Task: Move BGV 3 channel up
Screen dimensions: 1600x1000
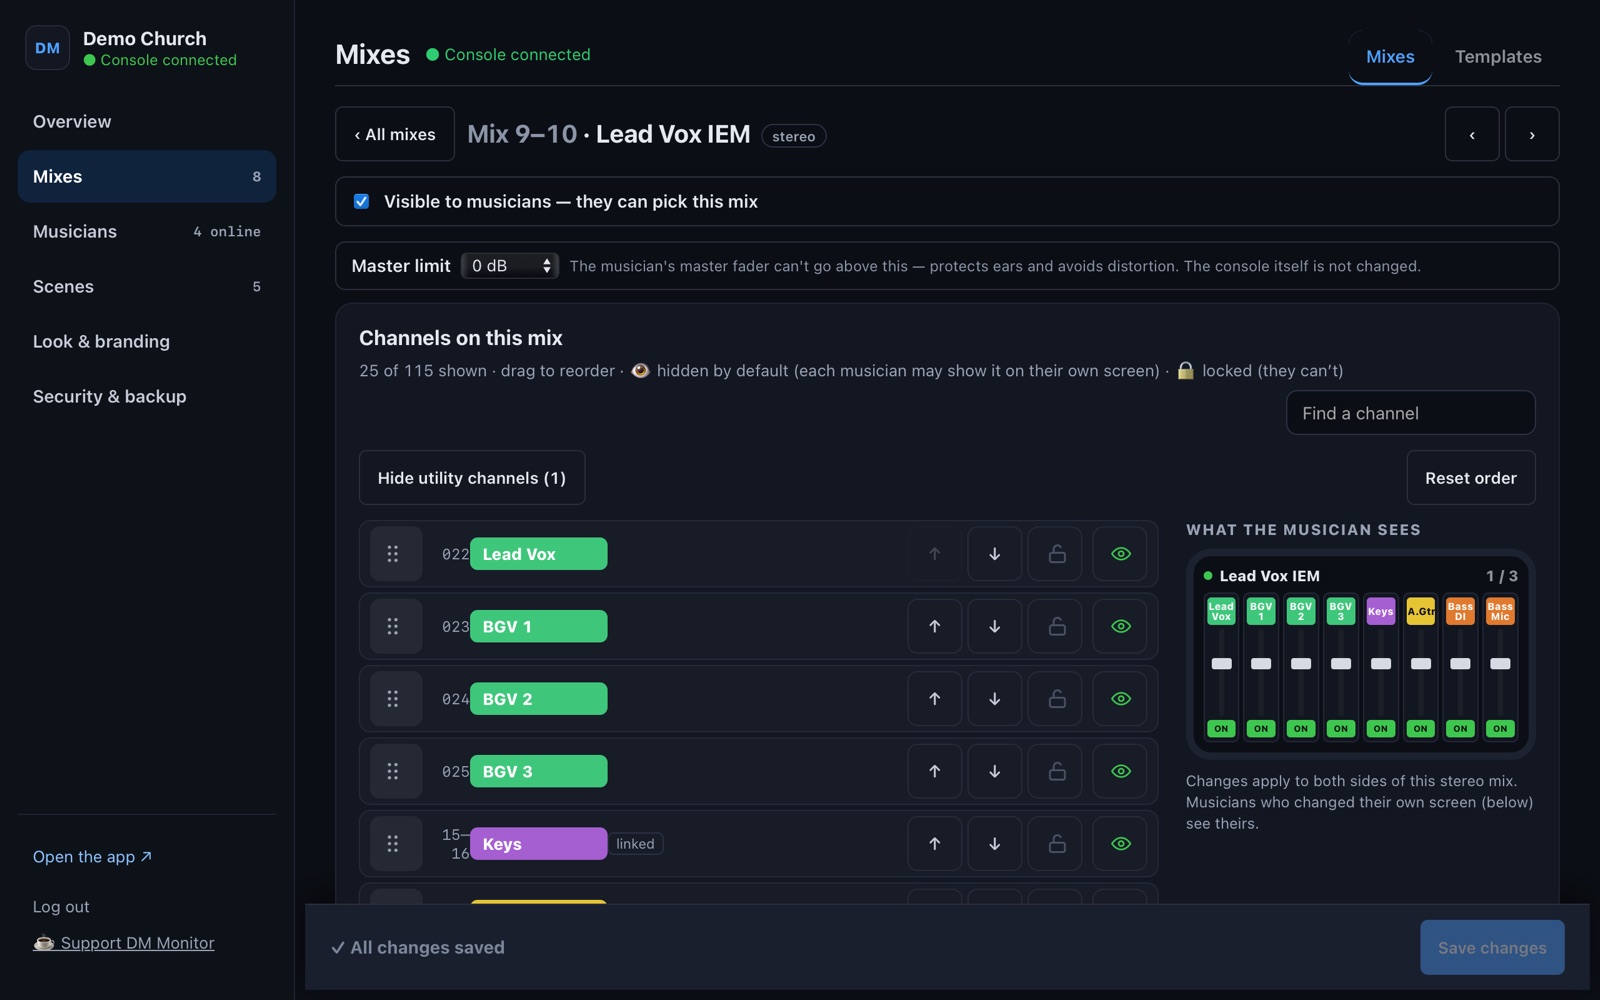Action: (x=934, y=772)
